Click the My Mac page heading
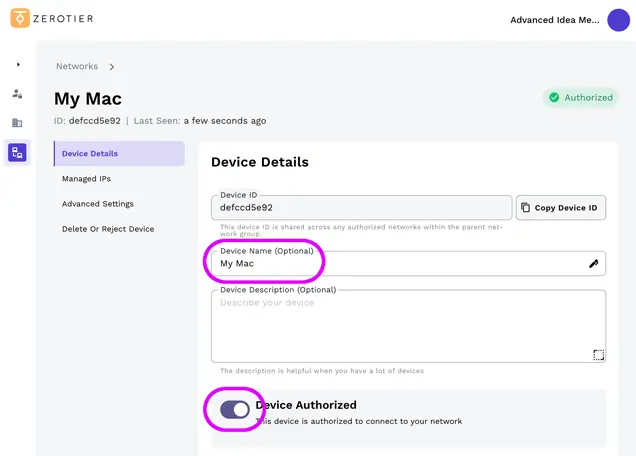Image resolution: width=636 pixels, height=456 pixels. pos(88,99)
